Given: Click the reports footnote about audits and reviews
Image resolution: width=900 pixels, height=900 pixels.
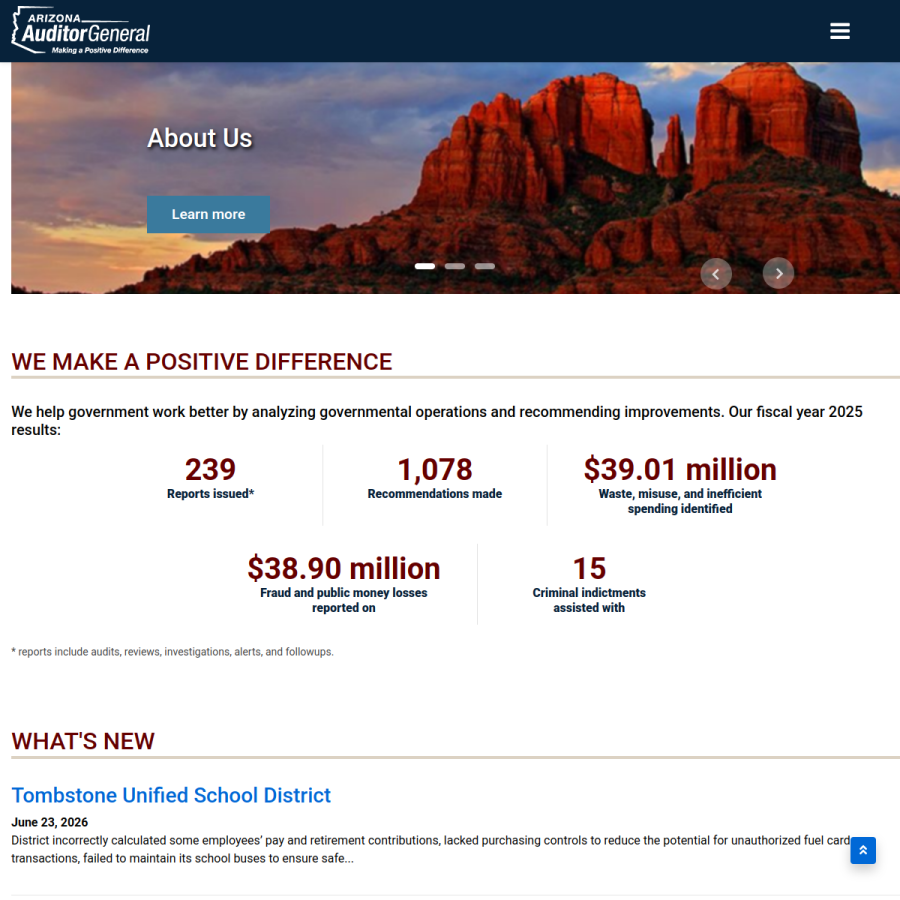Looking at the screenshot, I should 172,652.
